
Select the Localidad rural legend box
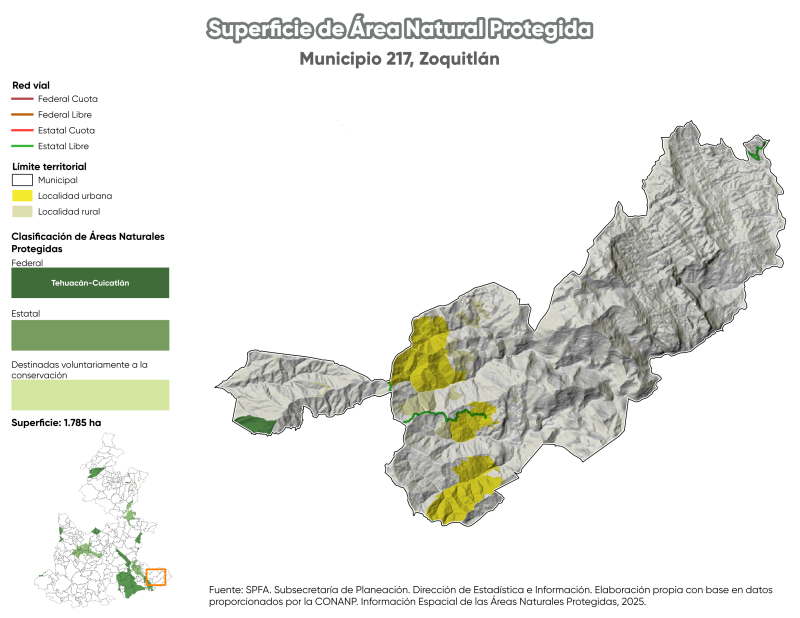click(22, 212)
